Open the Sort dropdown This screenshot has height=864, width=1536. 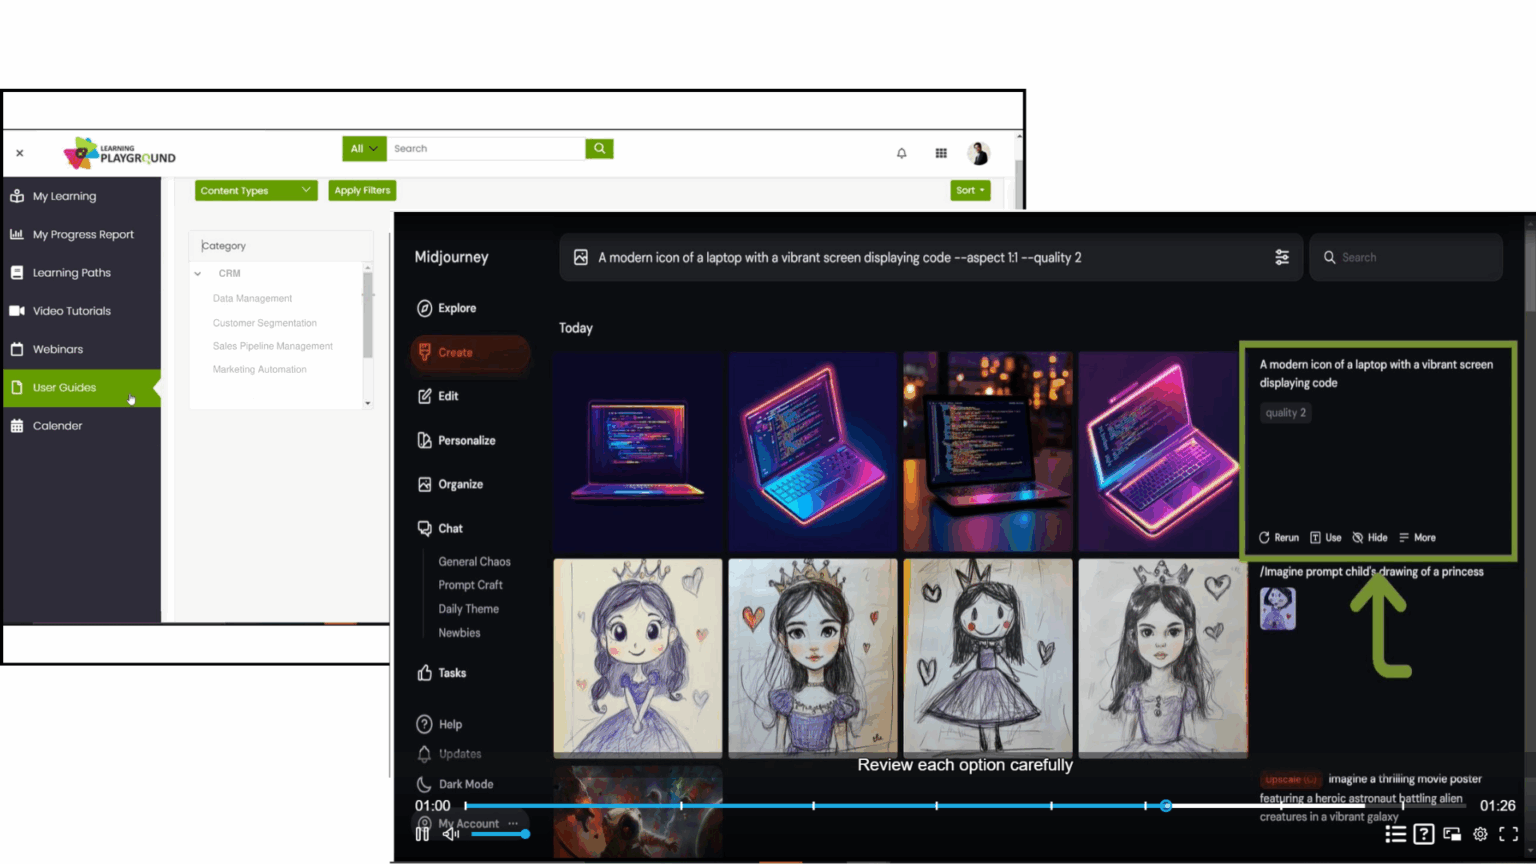pyautogui.click(x=970, y=190)
